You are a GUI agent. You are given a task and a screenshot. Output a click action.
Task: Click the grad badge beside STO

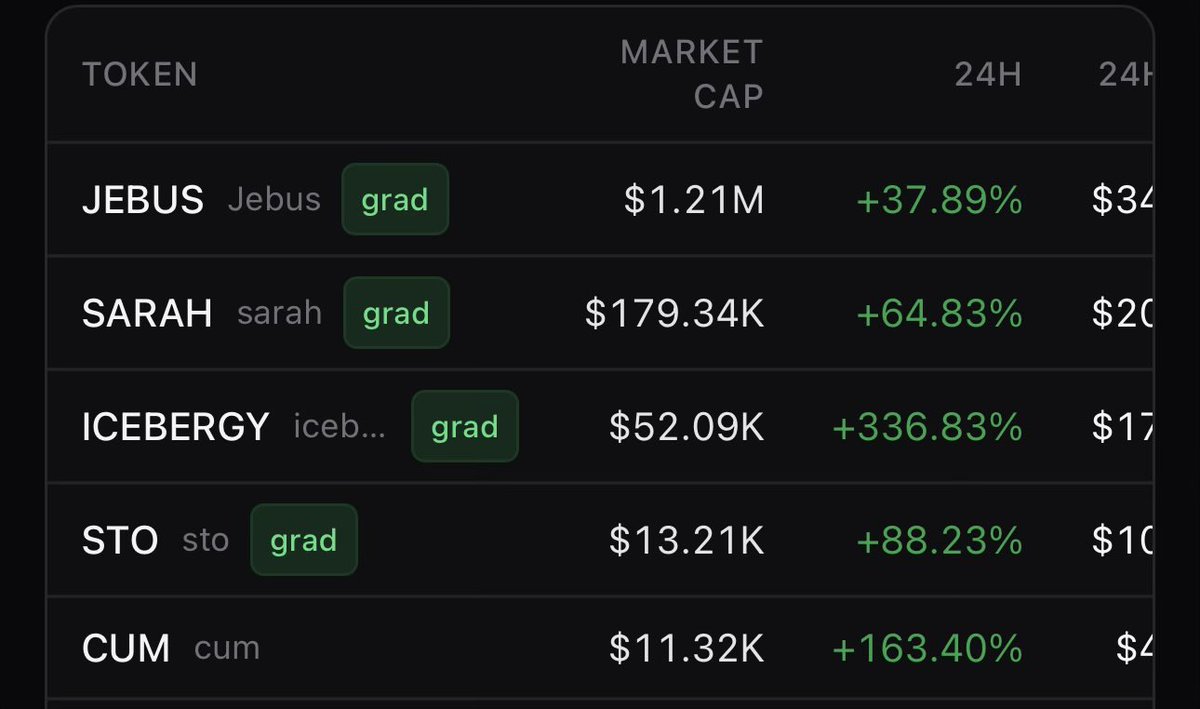click(x=304, y=540)
